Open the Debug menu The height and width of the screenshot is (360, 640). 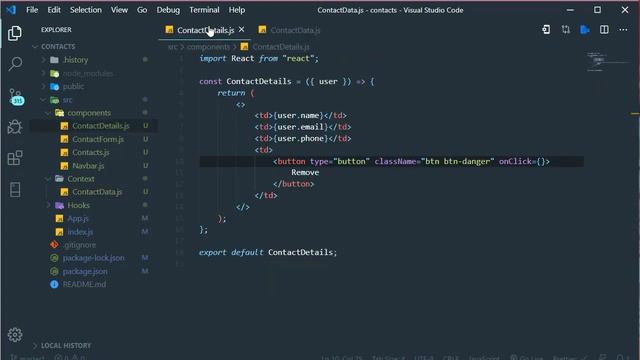[168, 10]
